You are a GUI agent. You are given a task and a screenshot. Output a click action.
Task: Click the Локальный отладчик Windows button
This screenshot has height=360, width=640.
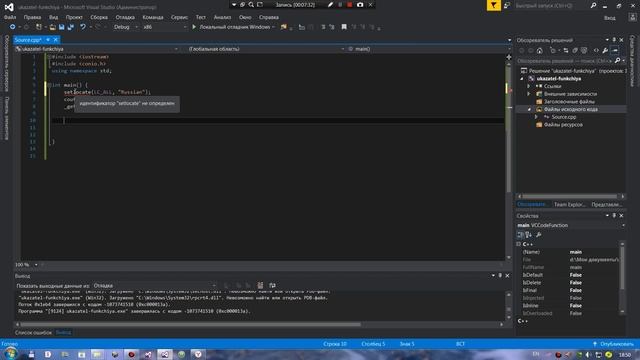pyautogui.click(x=233, y=27)
